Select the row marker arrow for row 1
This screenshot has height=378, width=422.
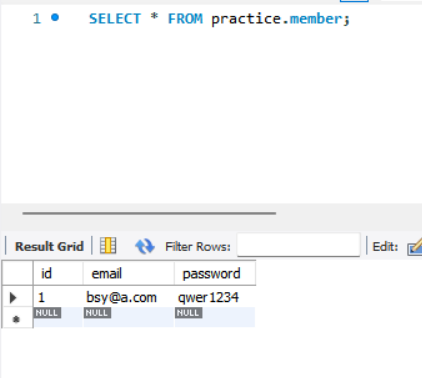[13, 297]
